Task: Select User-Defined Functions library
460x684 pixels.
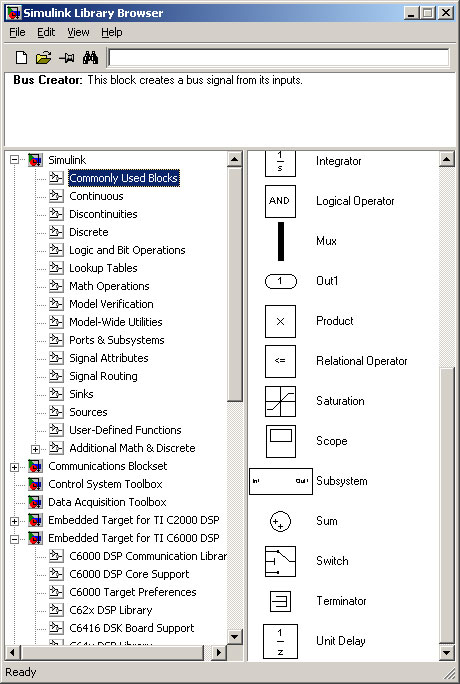Action: pyautogui.click(x=125, y=430)
